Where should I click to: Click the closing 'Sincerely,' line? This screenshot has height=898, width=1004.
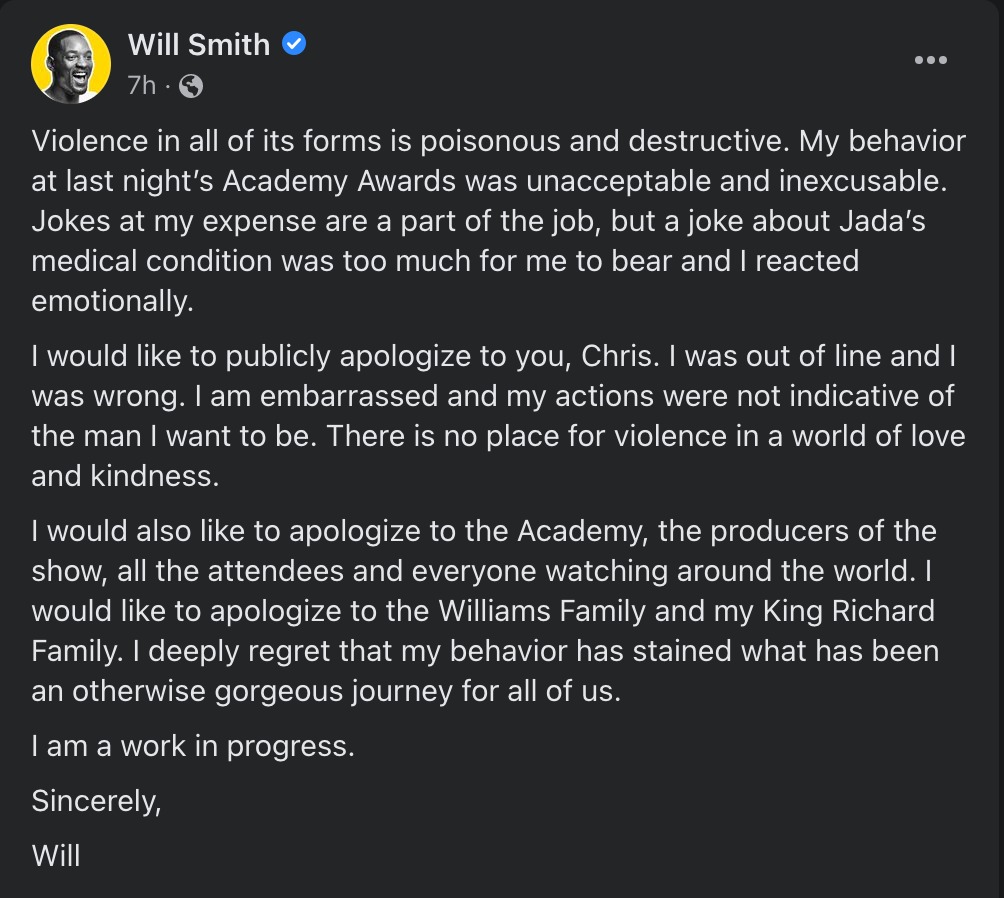coord(96,801)
